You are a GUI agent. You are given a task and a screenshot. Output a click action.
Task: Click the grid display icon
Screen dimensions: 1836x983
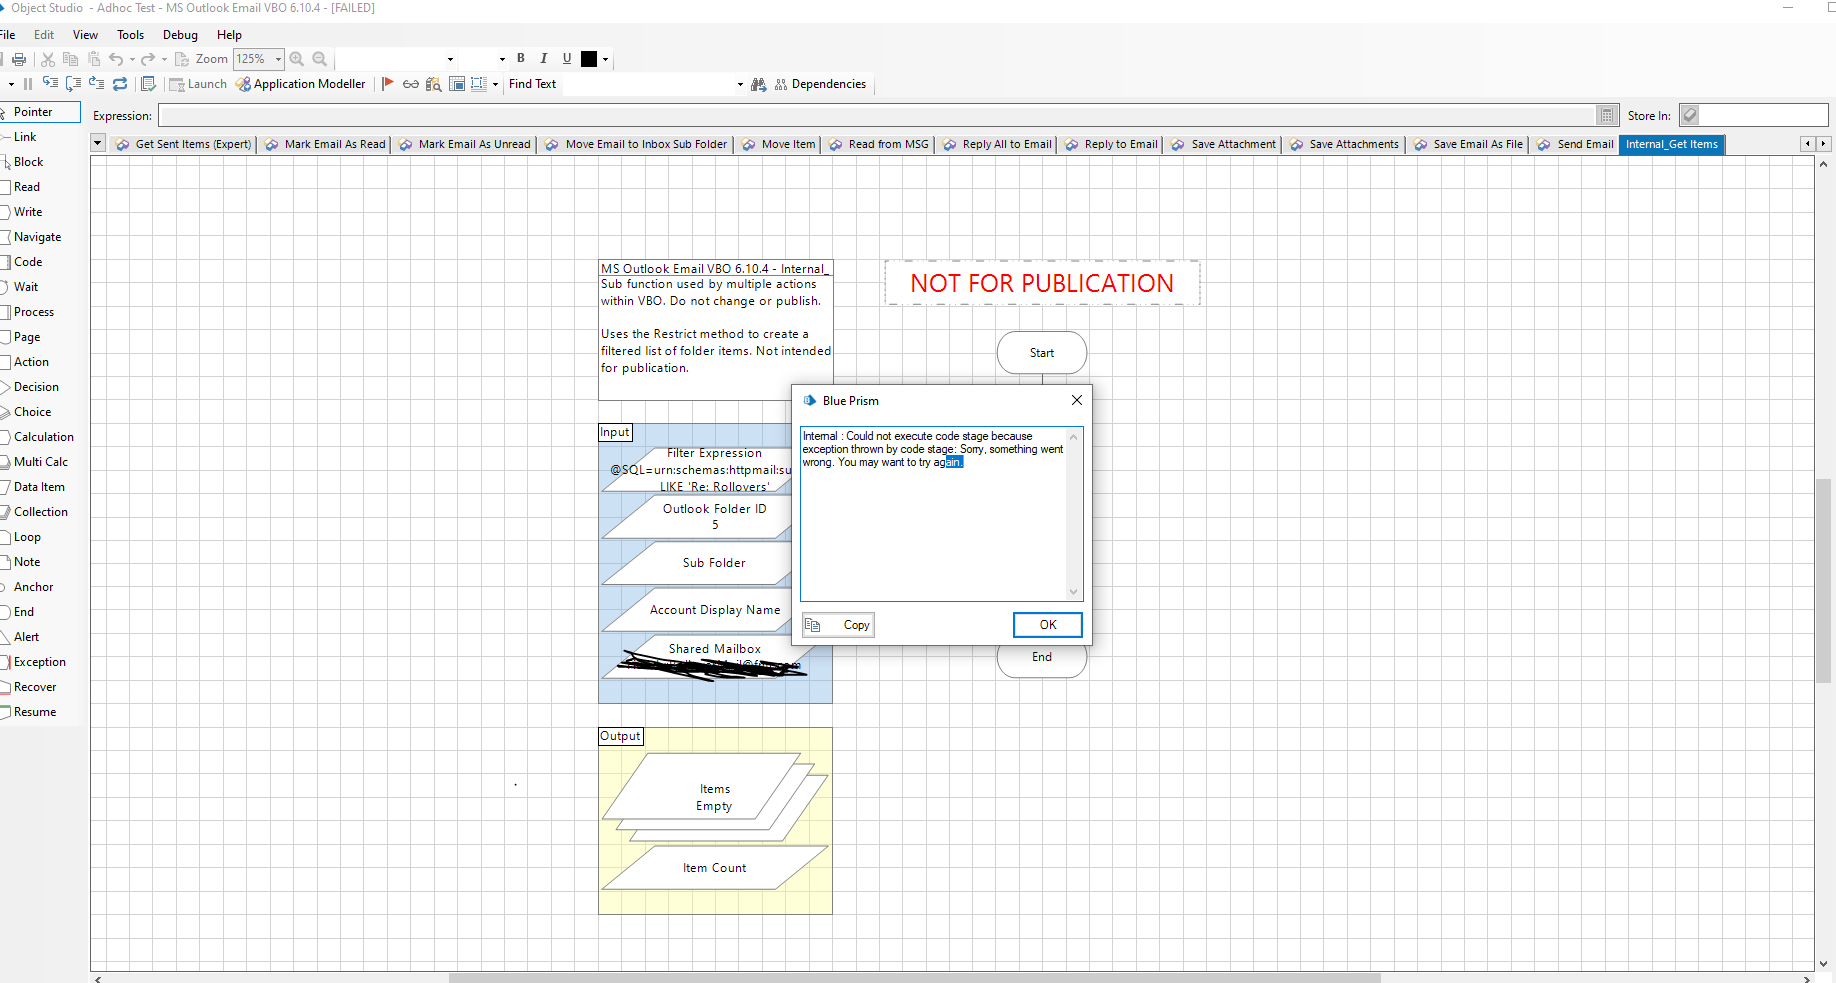click(x=479, y=84)
